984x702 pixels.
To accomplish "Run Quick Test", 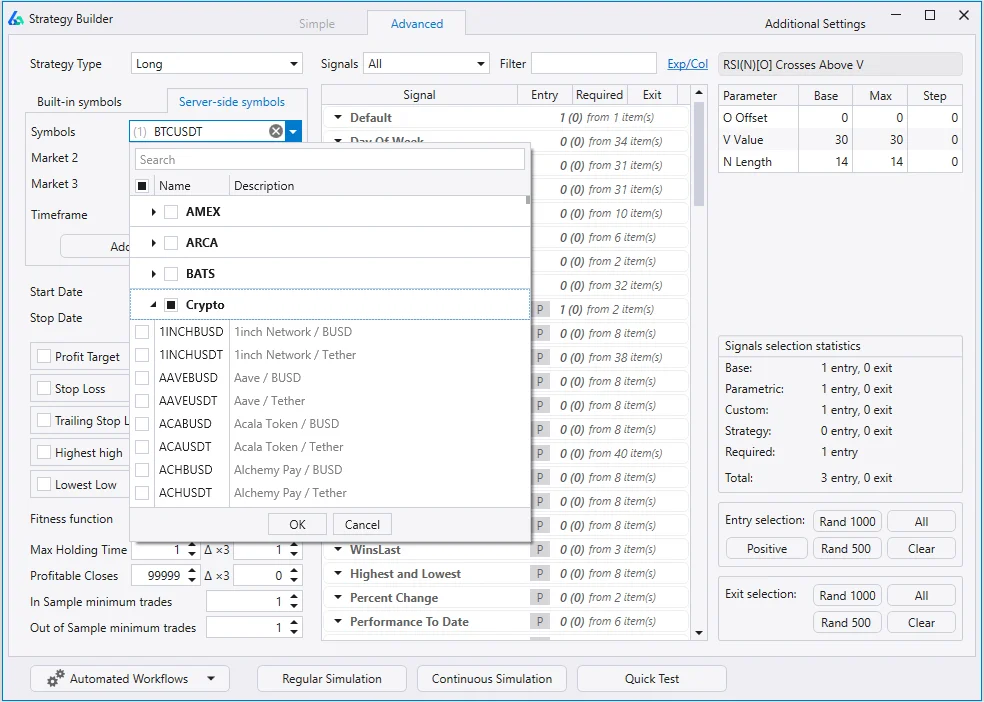I will pyautogui.click(x=651, y=679).
